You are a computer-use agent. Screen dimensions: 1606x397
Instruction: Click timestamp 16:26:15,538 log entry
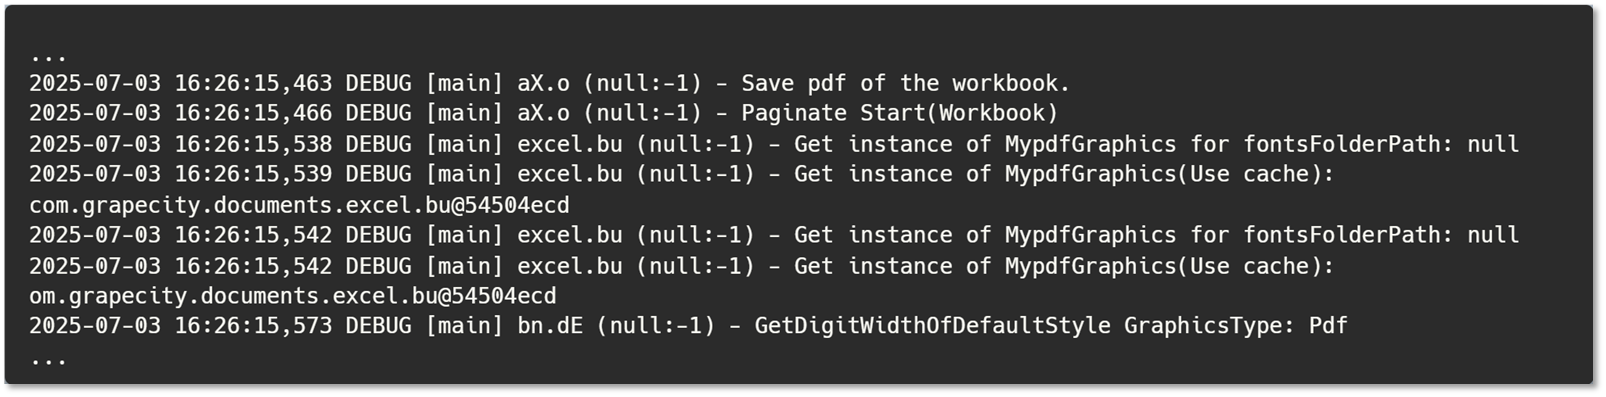click(253, 144)
